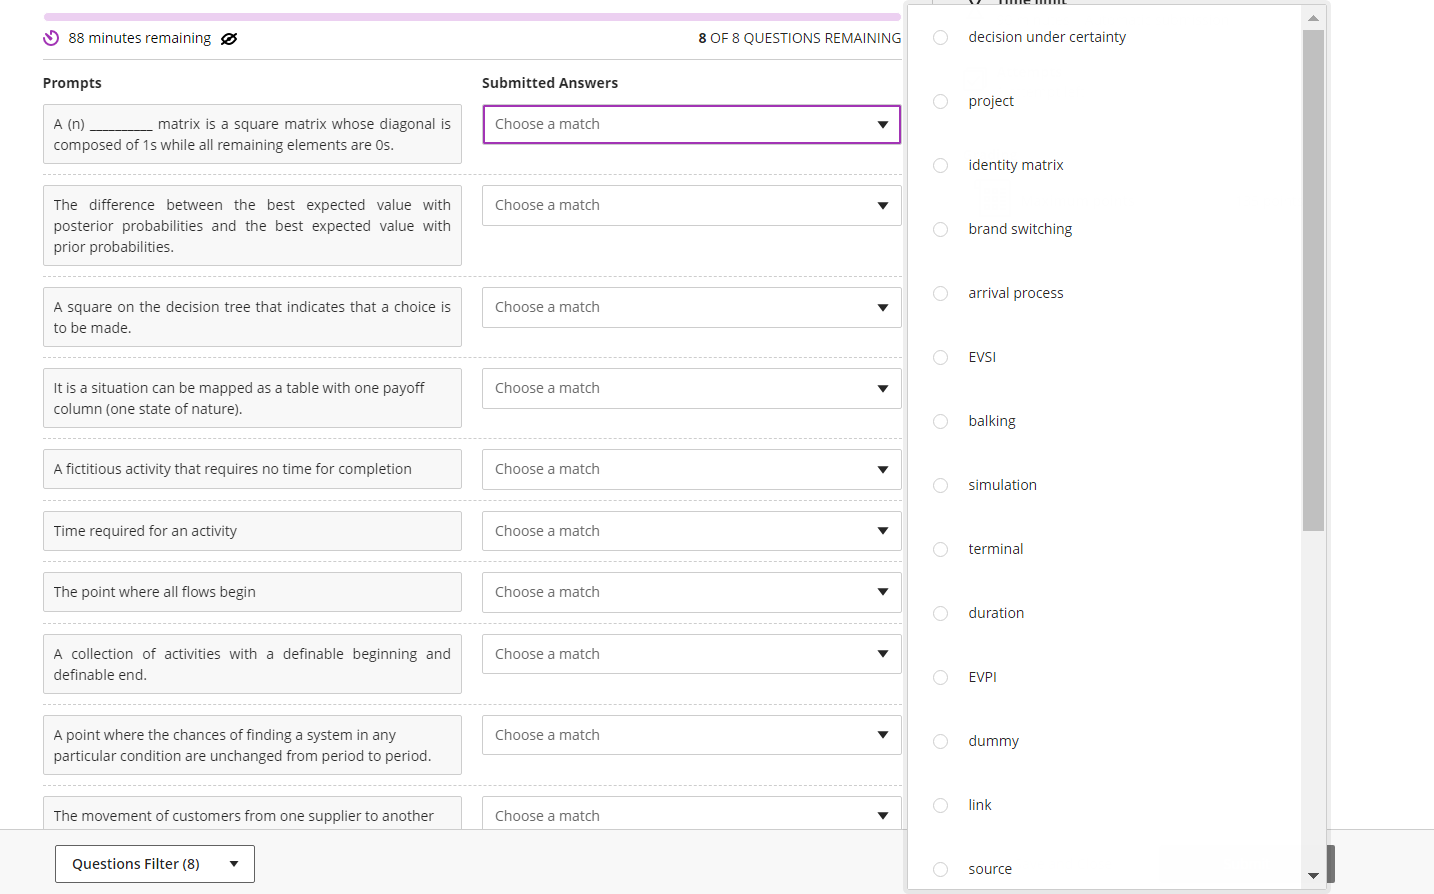Hide the timer with eye-slash icon
Viewport: 1434px width, 894px height.
229,39
